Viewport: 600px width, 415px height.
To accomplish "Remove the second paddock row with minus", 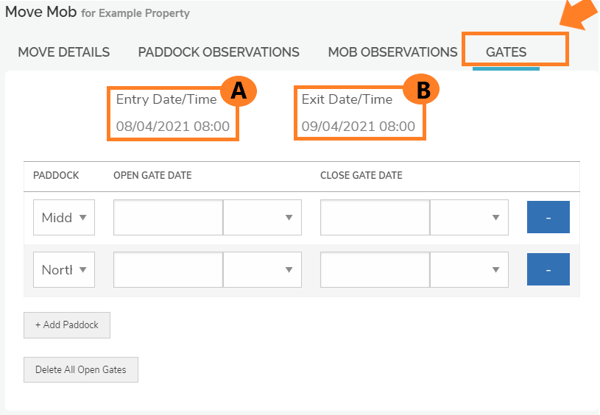I will coord(548,269).
